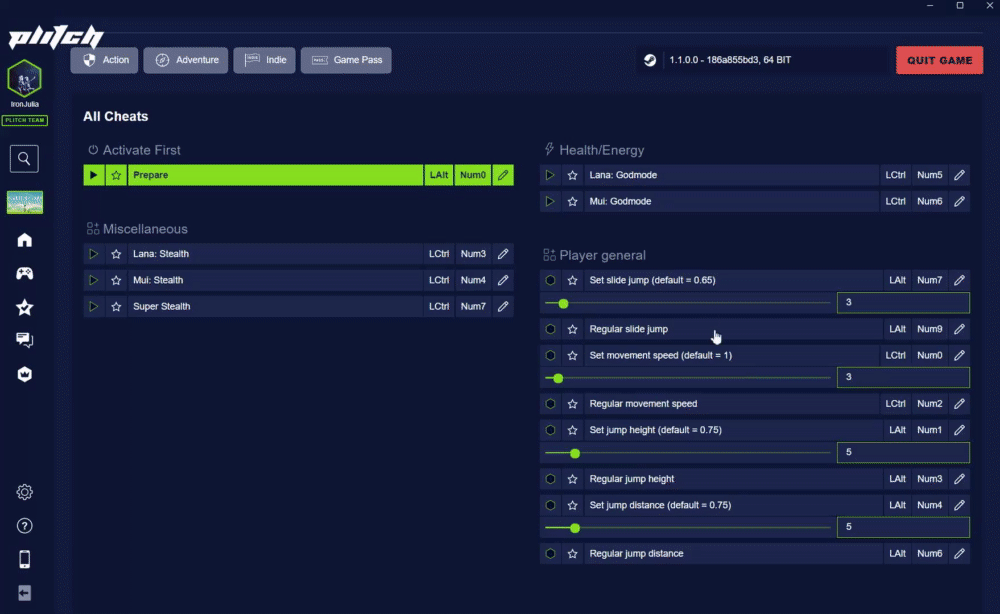Activate Lana: Stealth play toggle
This screenshot has height=614, width=1000.
click(x=93, y=254)
